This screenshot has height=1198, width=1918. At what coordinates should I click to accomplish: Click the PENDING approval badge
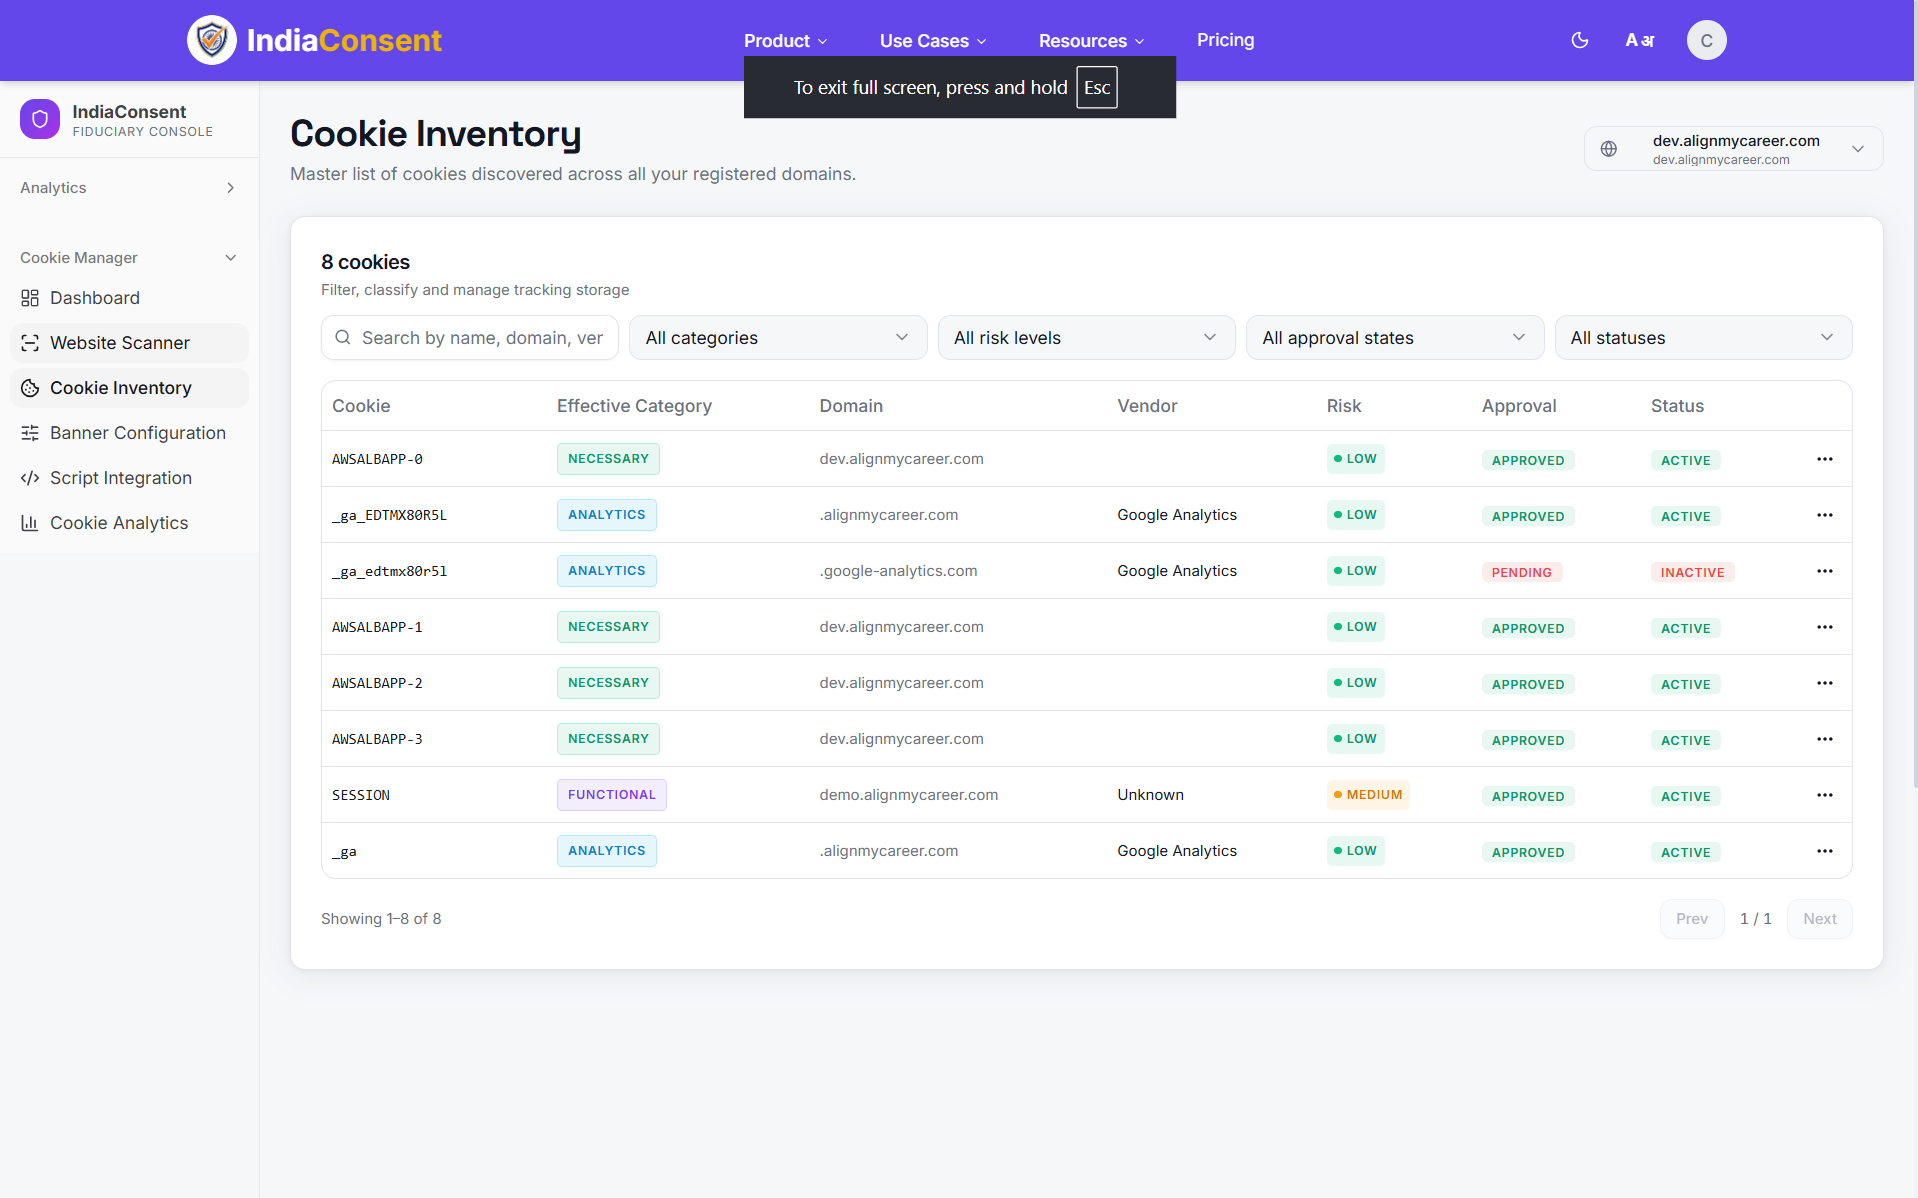click(1522, 572)
